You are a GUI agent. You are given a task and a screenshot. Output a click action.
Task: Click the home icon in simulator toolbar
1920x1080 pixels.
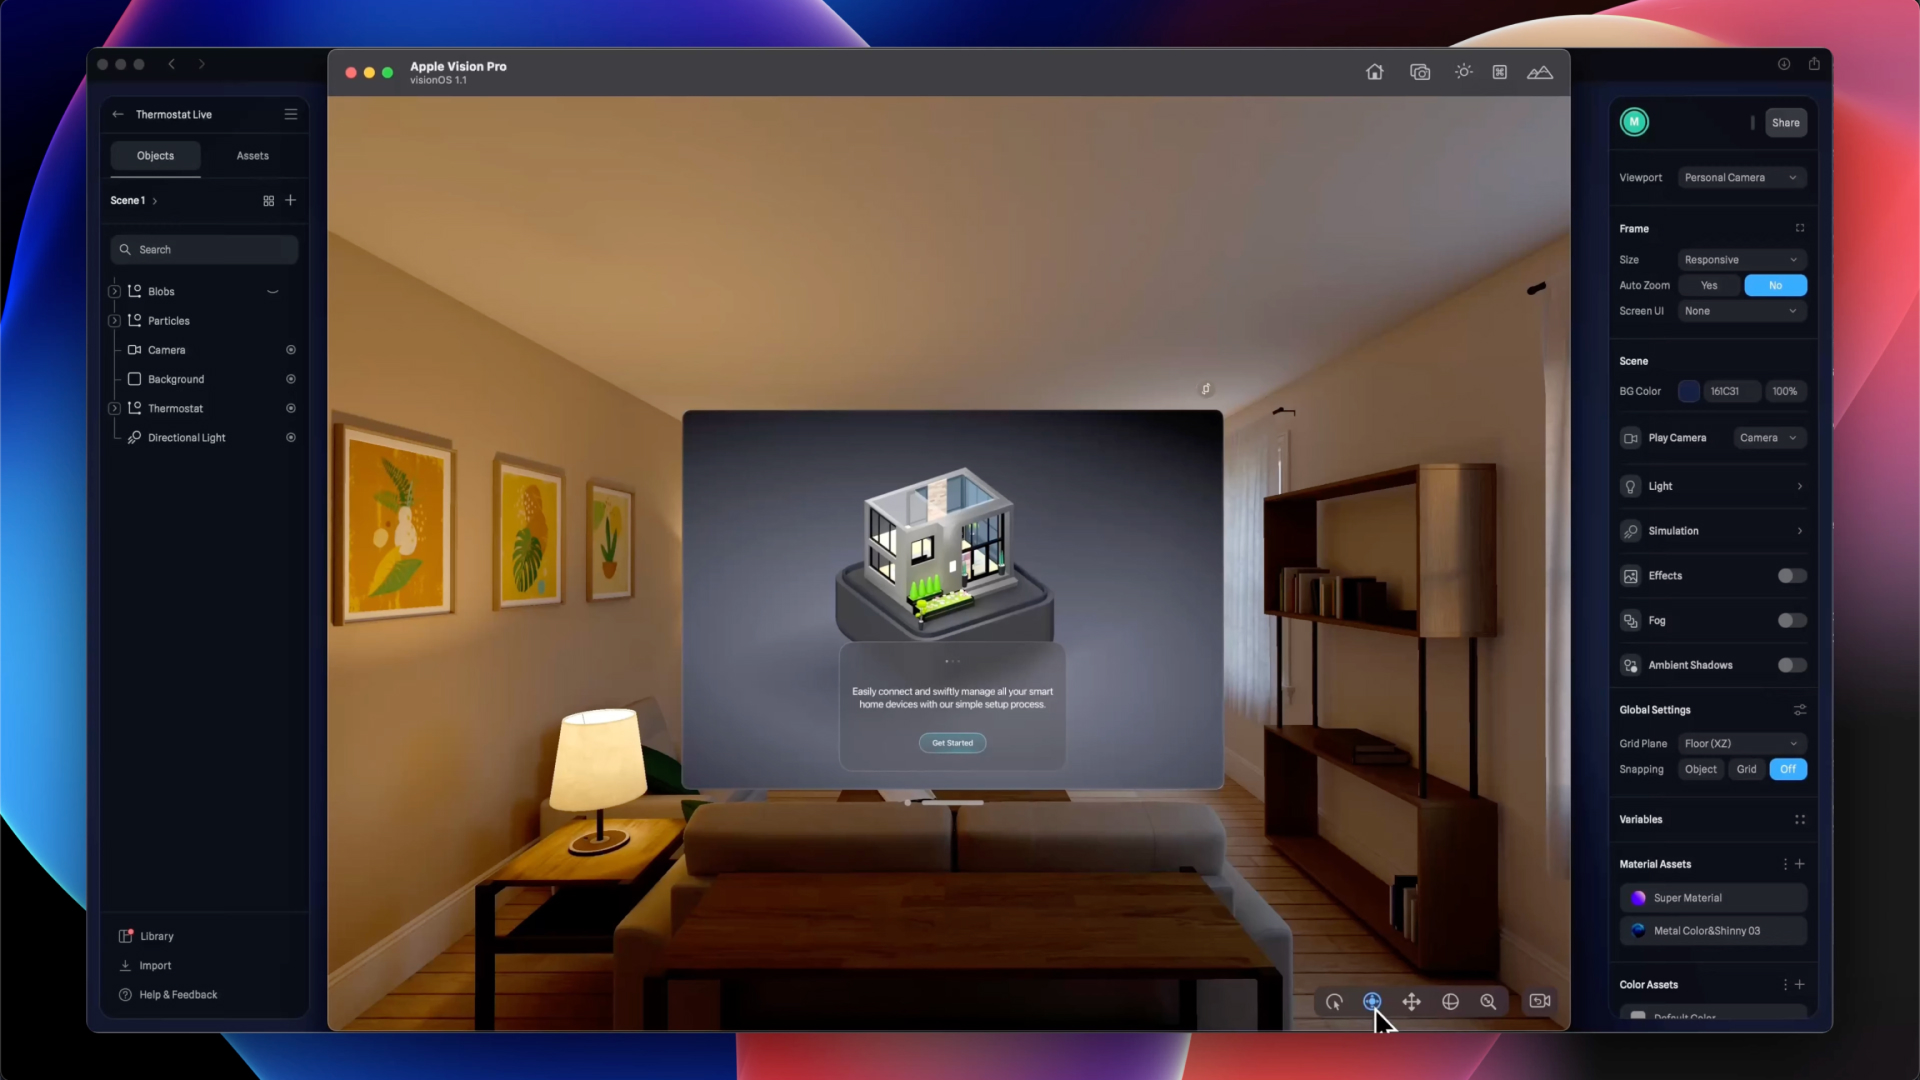1375,72
